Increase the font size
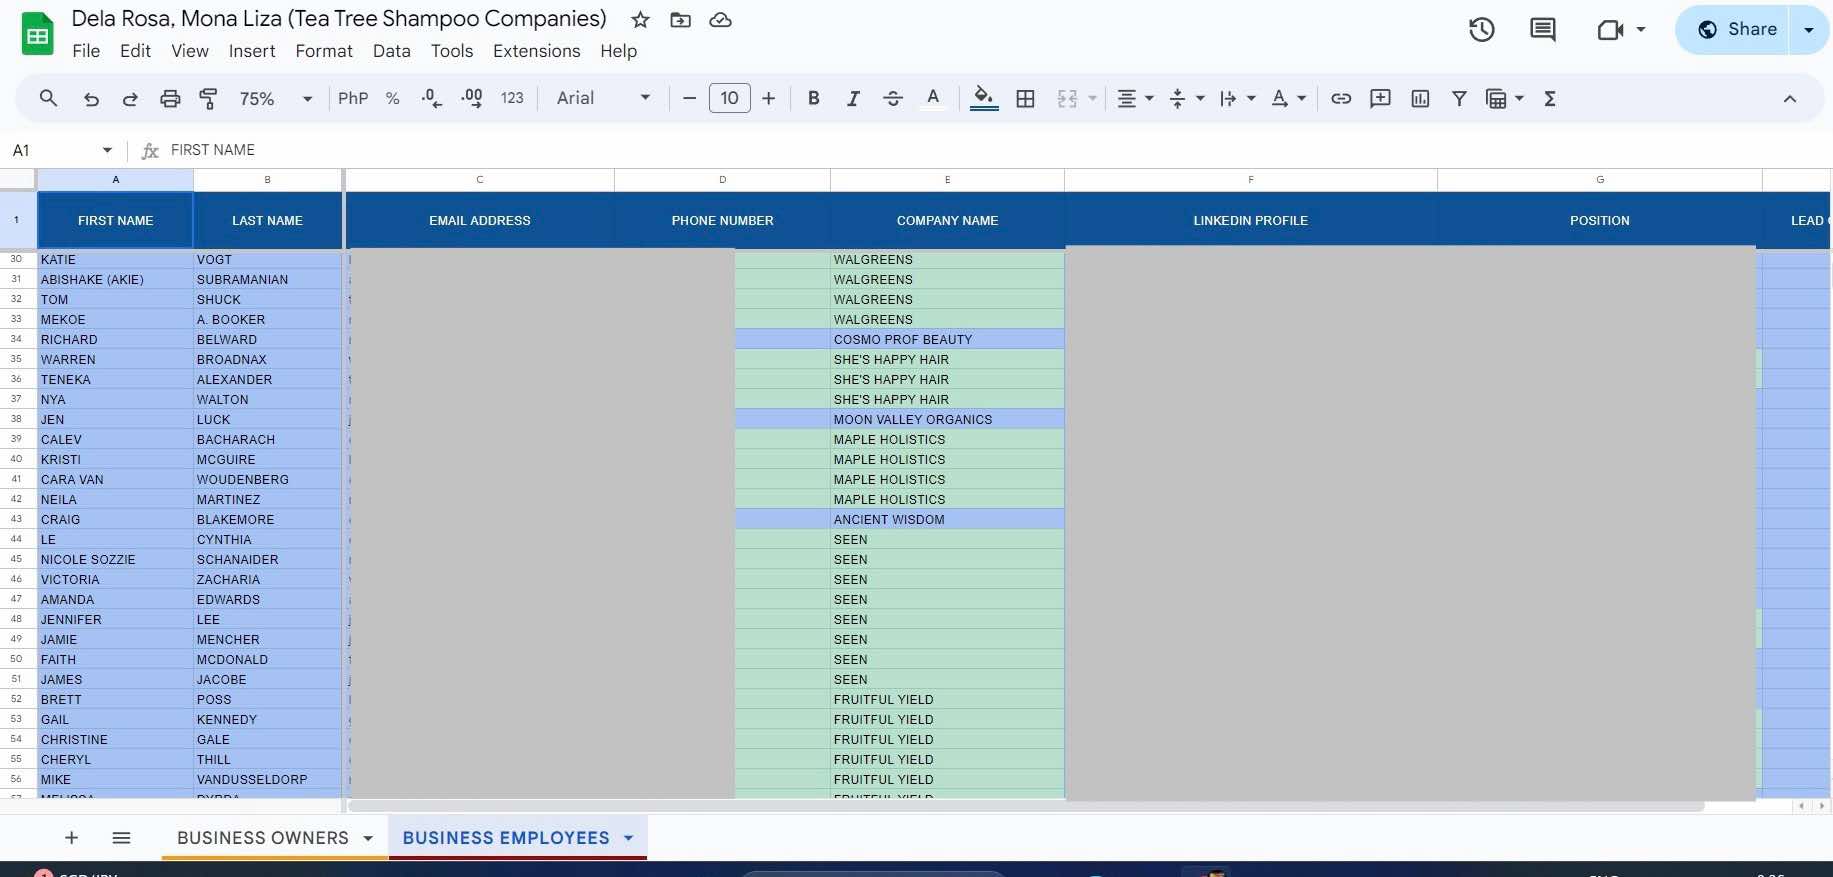 click(768, 98)
